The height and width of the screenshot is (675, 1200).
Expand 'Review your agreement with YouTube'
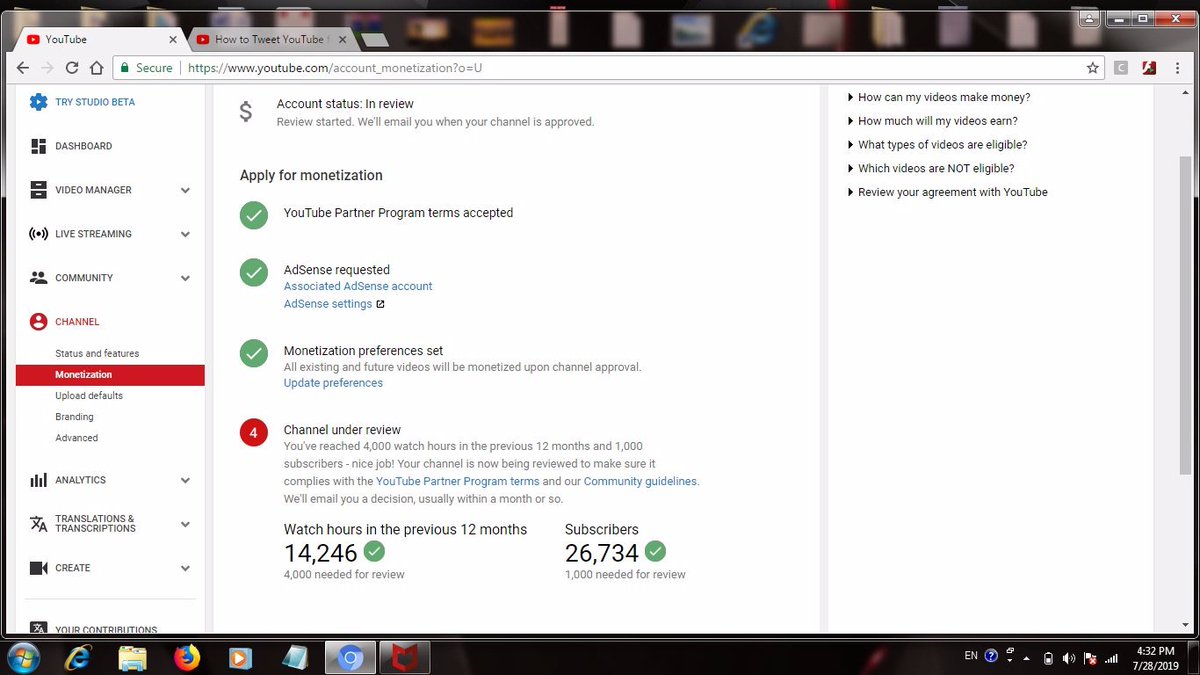pos(947,192)
